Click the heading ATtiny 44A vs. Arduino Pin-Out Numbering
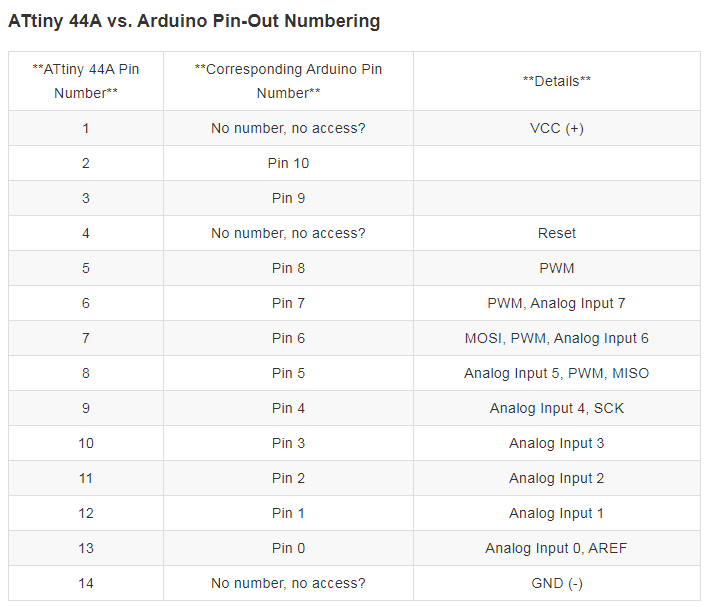 click(x=194, y=21)
